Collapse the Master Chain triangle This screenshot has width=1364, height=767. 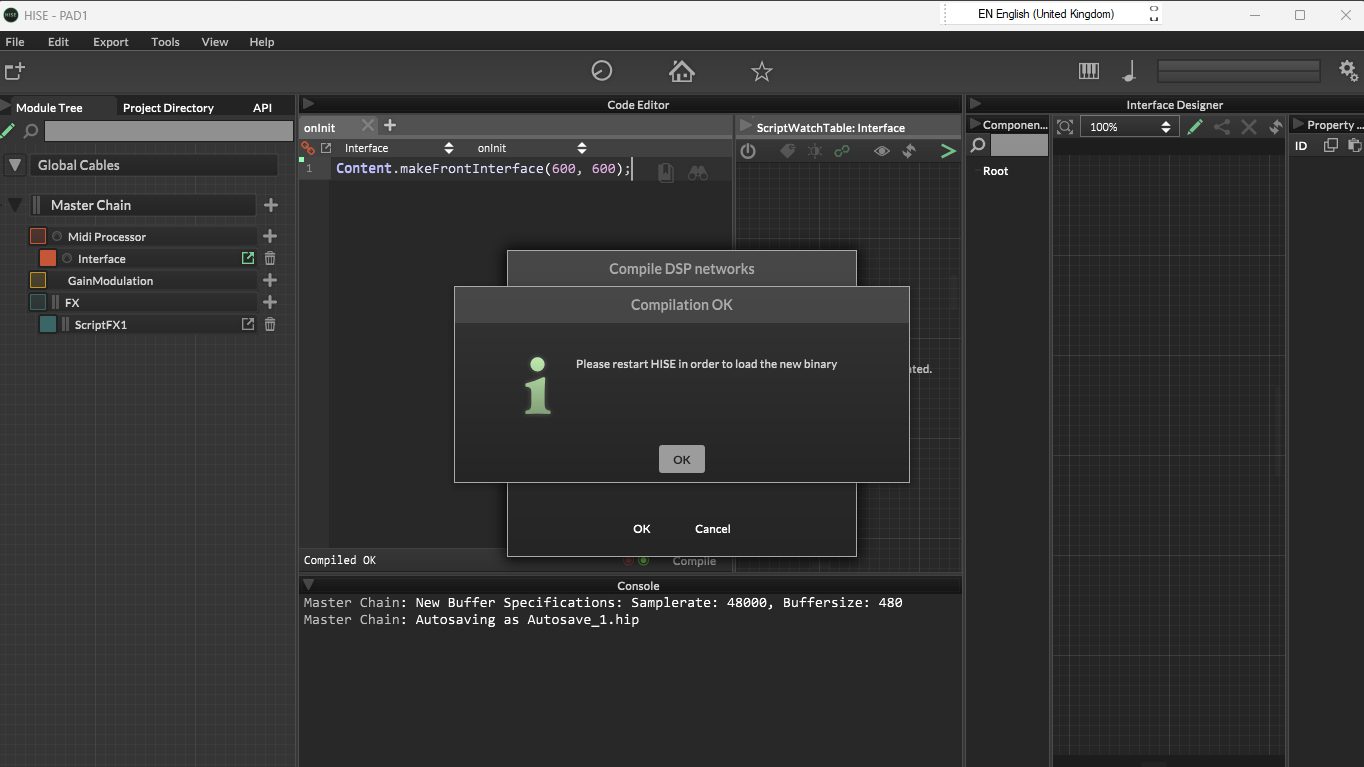tap(15, 205)
